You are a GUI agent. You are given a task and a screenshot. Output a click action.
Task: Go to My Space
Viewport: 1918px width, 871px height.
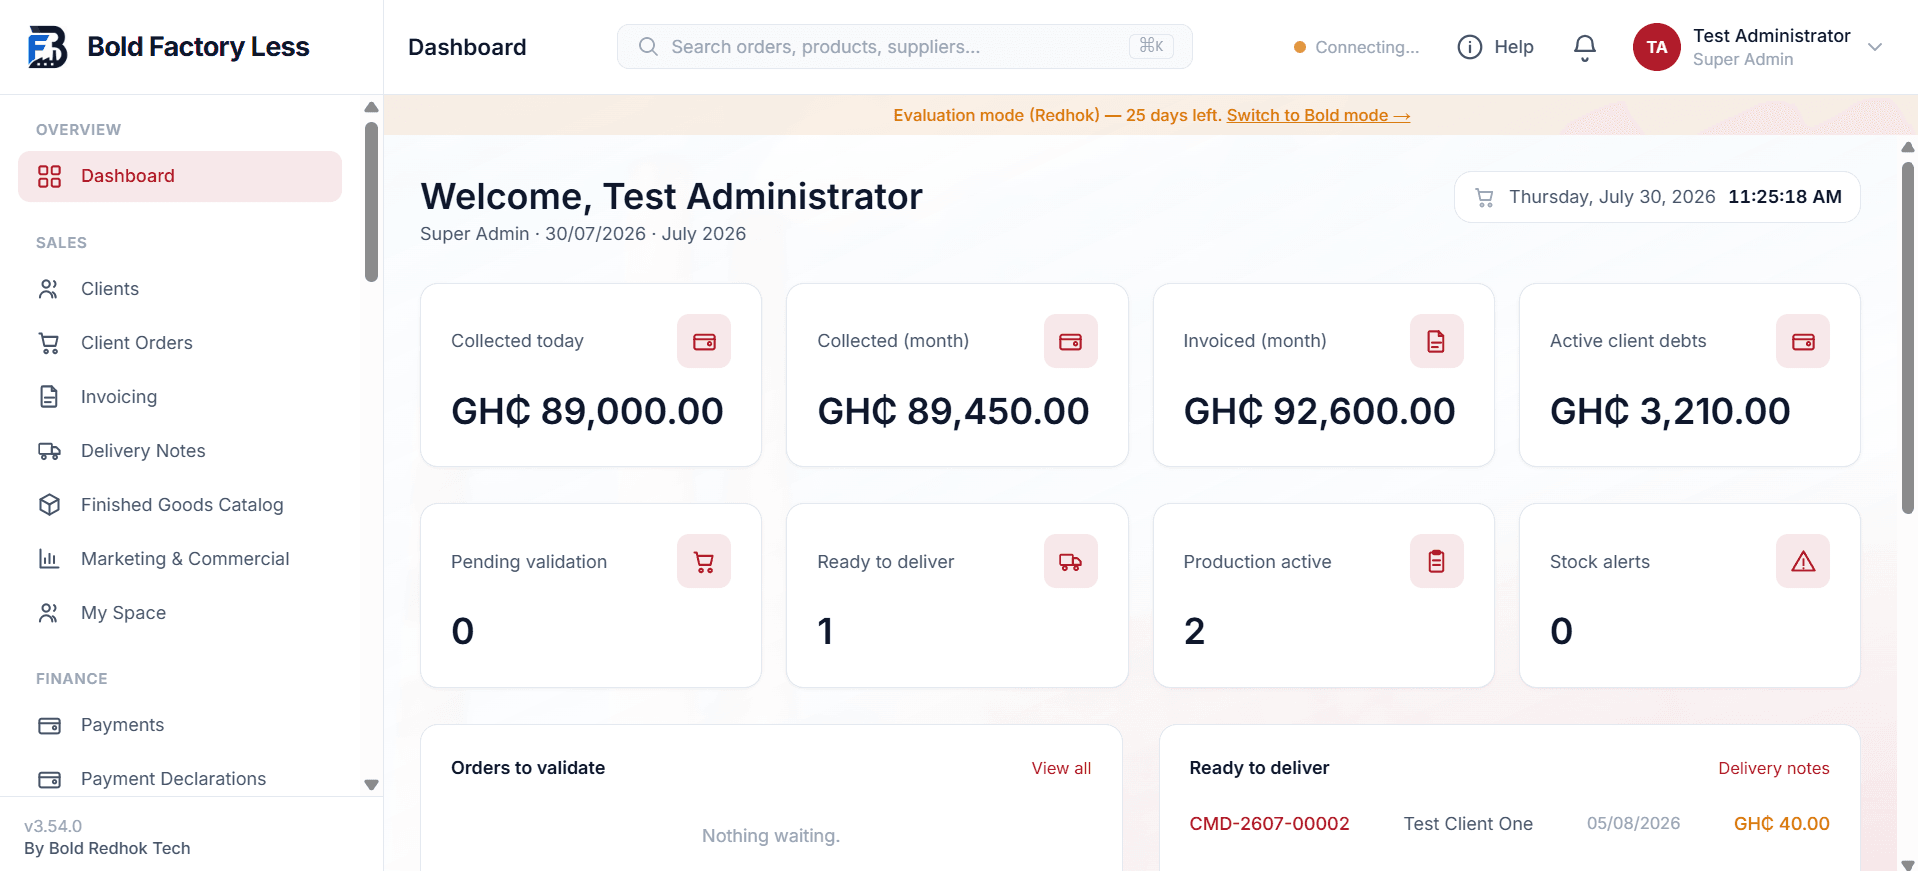pyautogui.click(x=180, y=613)
